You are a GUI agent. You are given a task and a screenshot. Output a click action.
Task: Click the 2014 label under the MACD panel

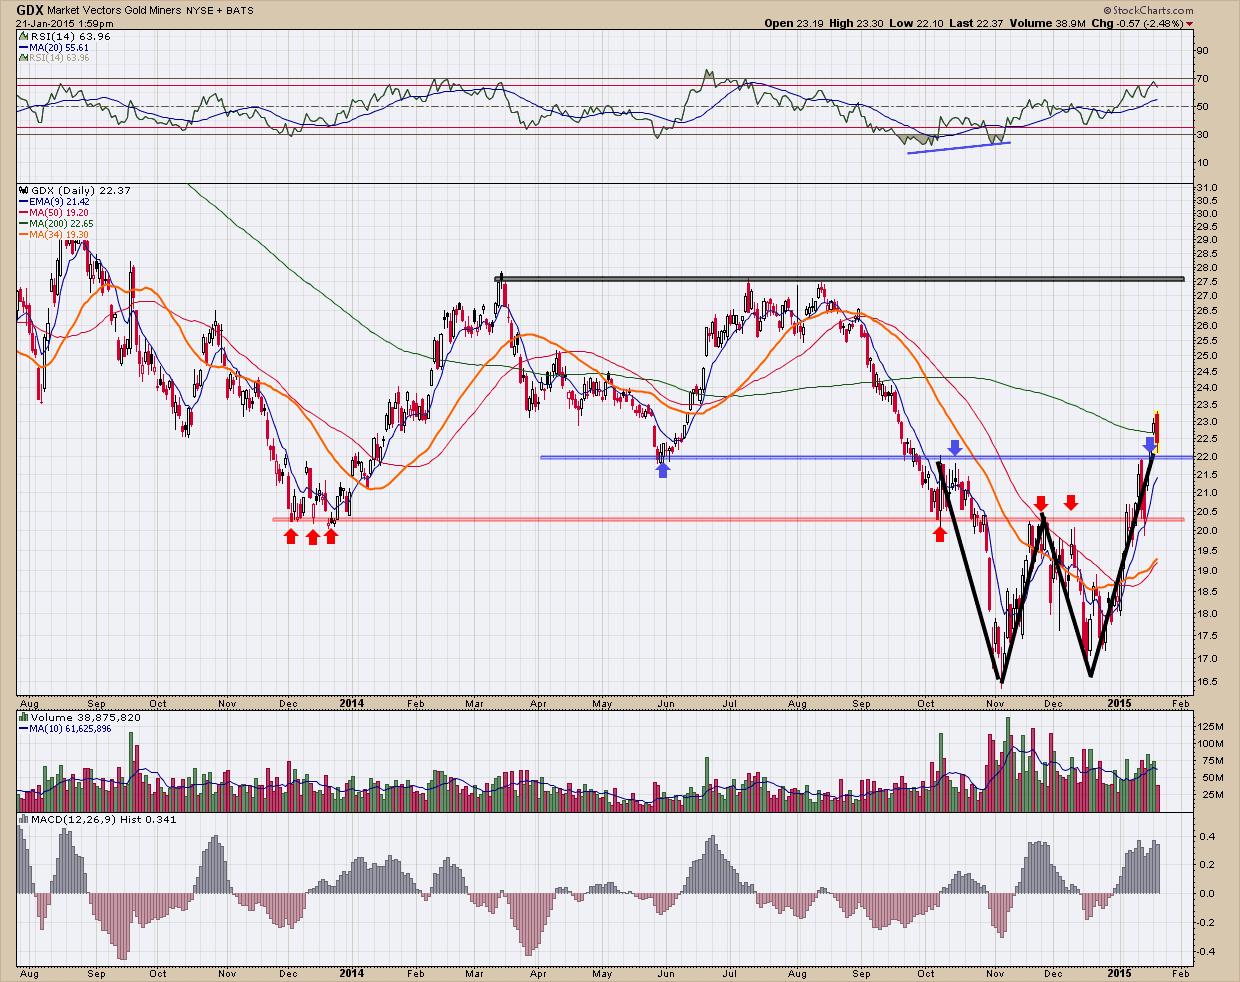click(351, 972)
